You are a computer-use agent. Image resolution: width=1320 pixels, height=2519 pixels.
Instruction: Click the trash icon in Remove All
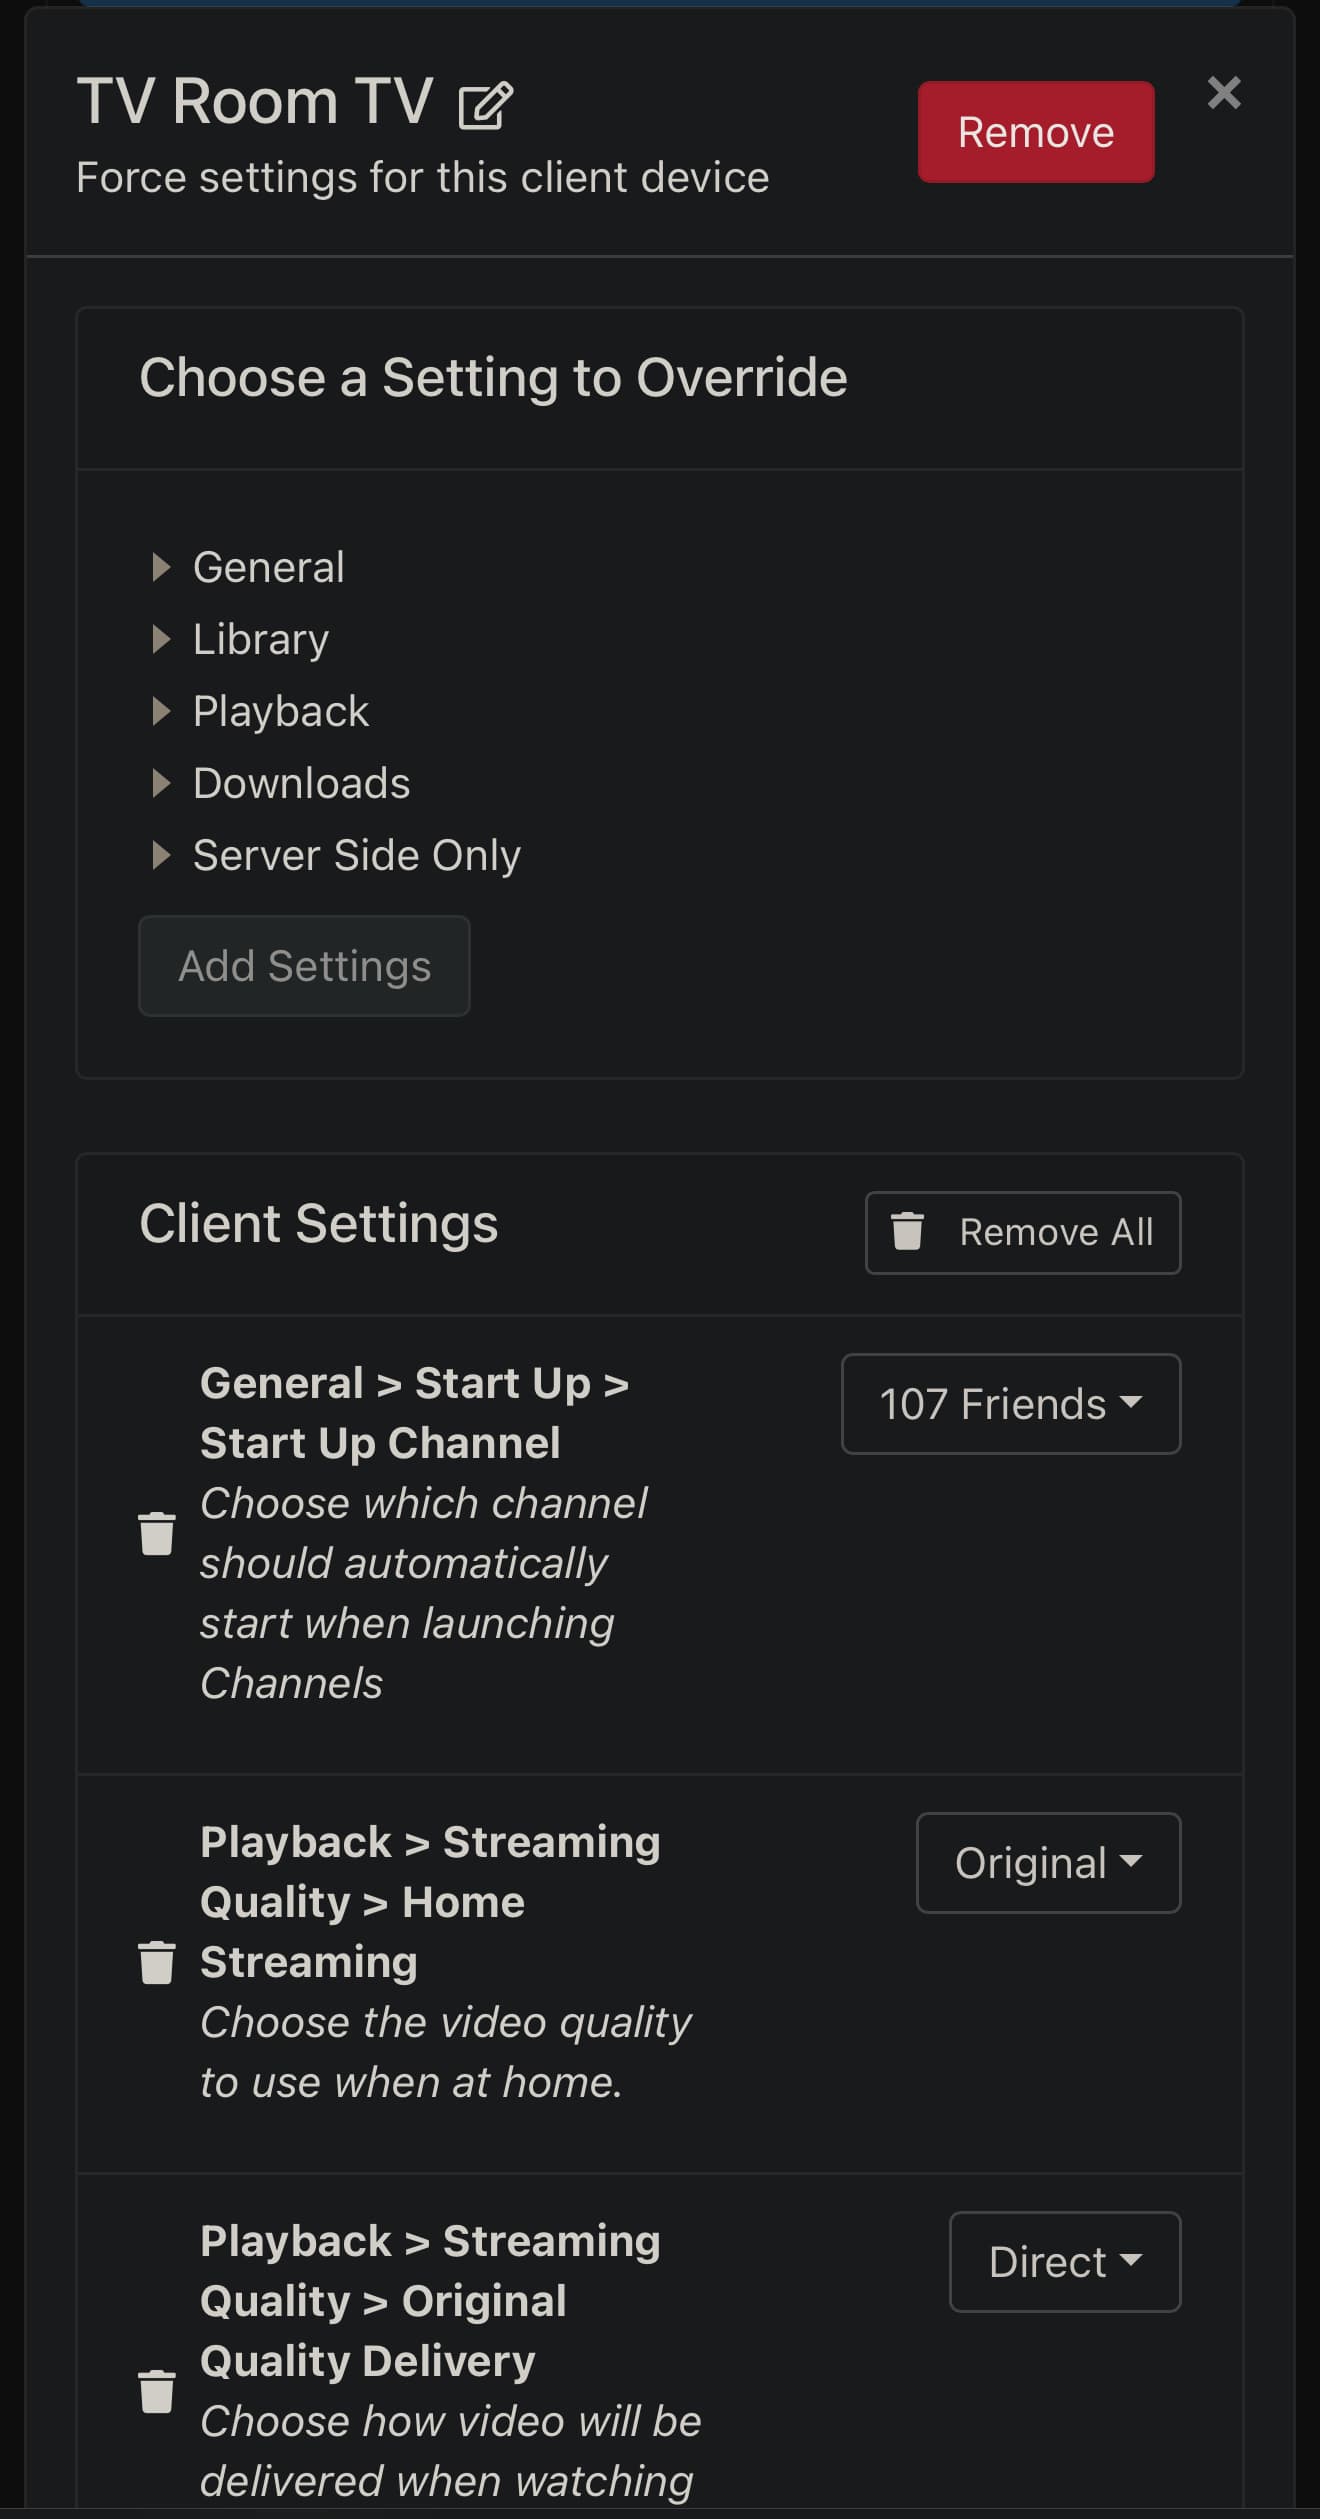[x=907, y=1231]
